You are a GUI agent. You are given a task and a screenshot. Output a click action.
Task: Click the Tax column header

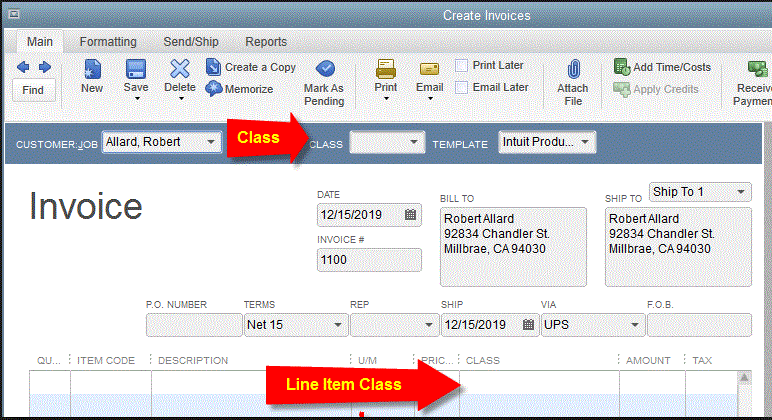[702, 360]
